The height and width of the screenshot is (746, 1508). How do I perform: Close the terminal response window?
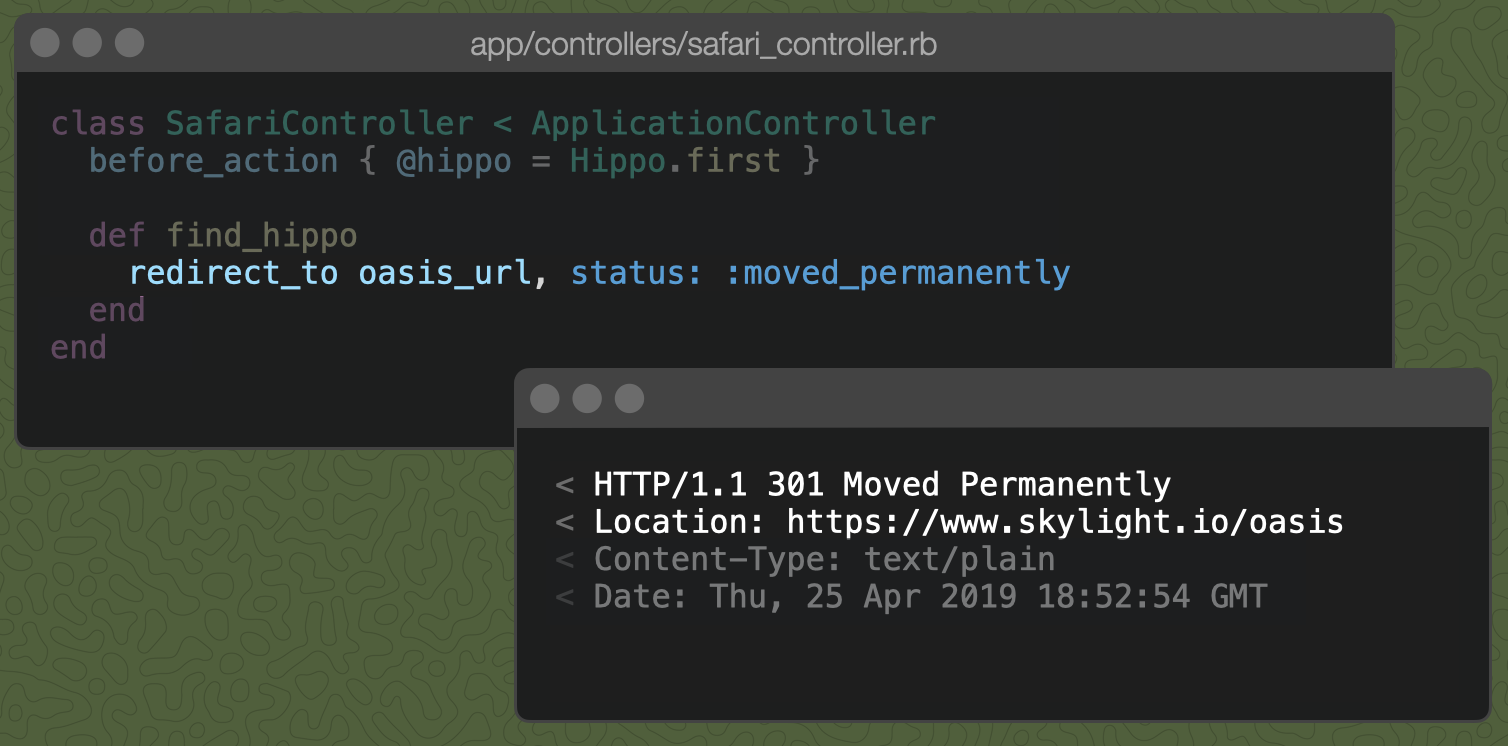coord(545,398)
